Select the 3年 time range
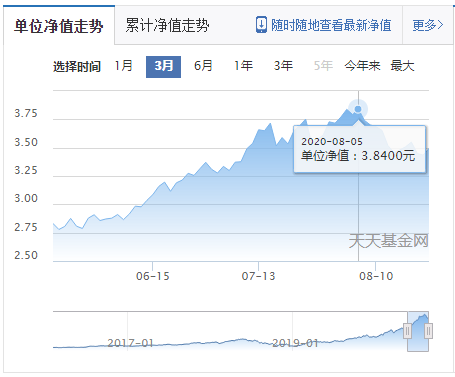The height and width of the screenshot is (377, 455). [283, 66]
